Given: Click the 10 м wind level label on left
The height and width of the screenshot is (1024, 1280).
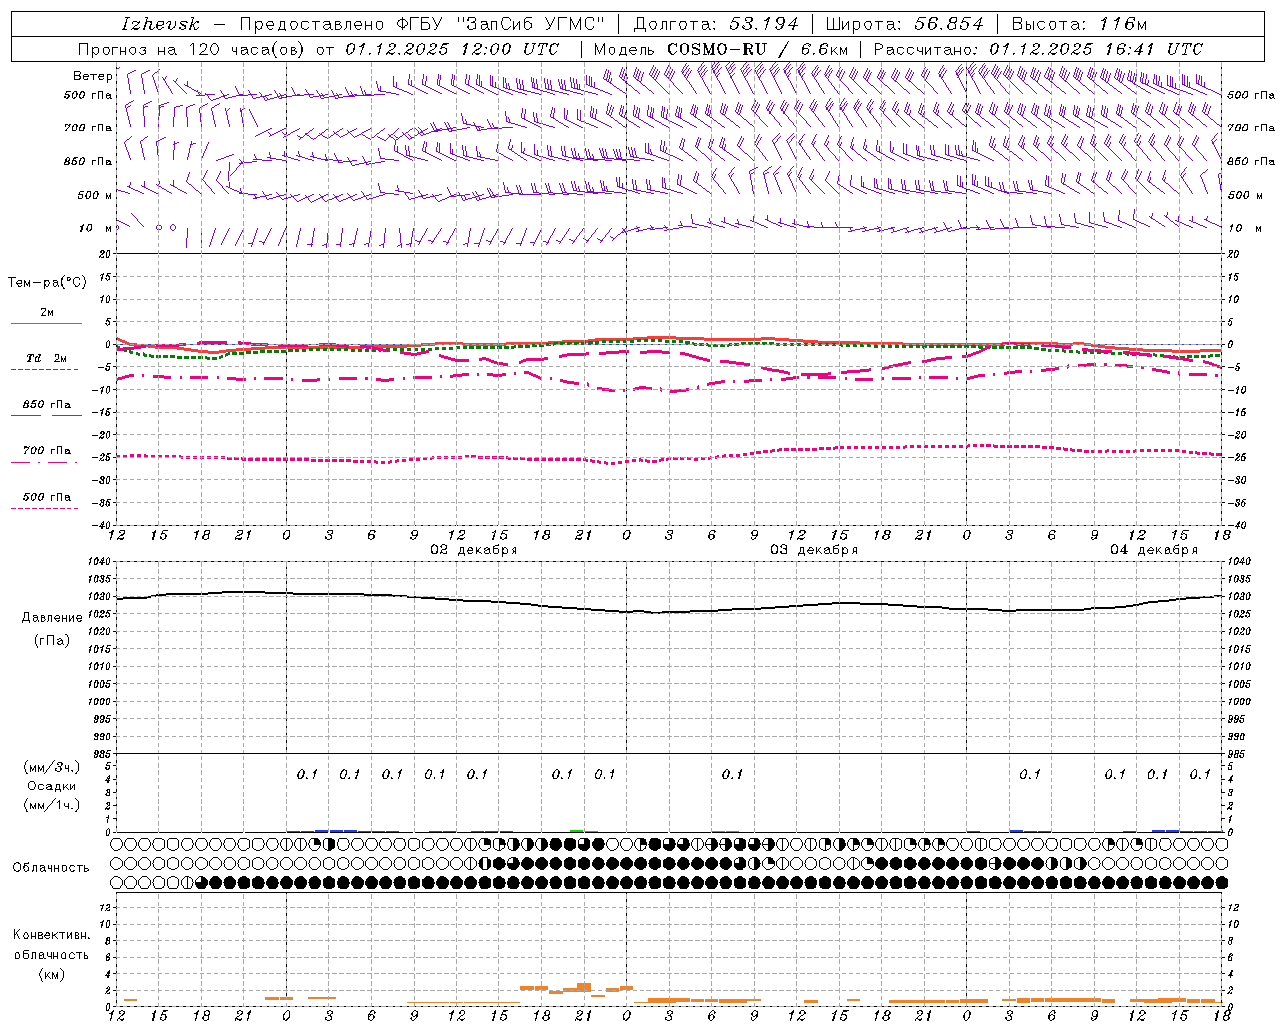Looking at the screenshot, I should [95, 228].
